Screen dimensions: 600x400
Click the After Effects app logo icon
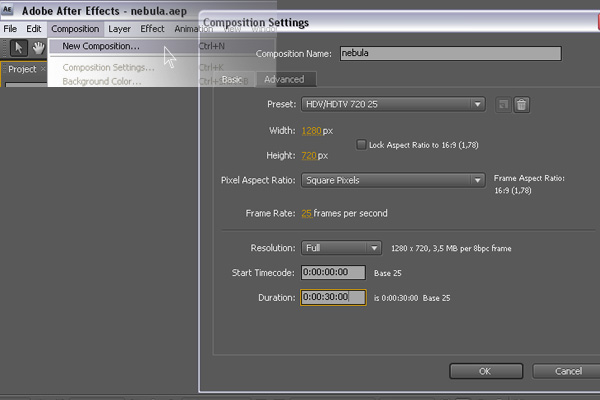(7, 10)
